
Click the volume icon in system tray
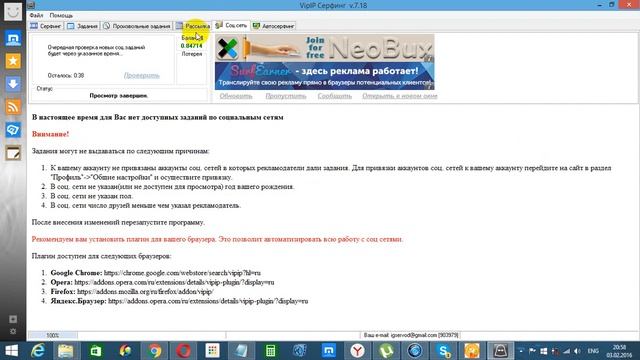(x=577, y=351)
